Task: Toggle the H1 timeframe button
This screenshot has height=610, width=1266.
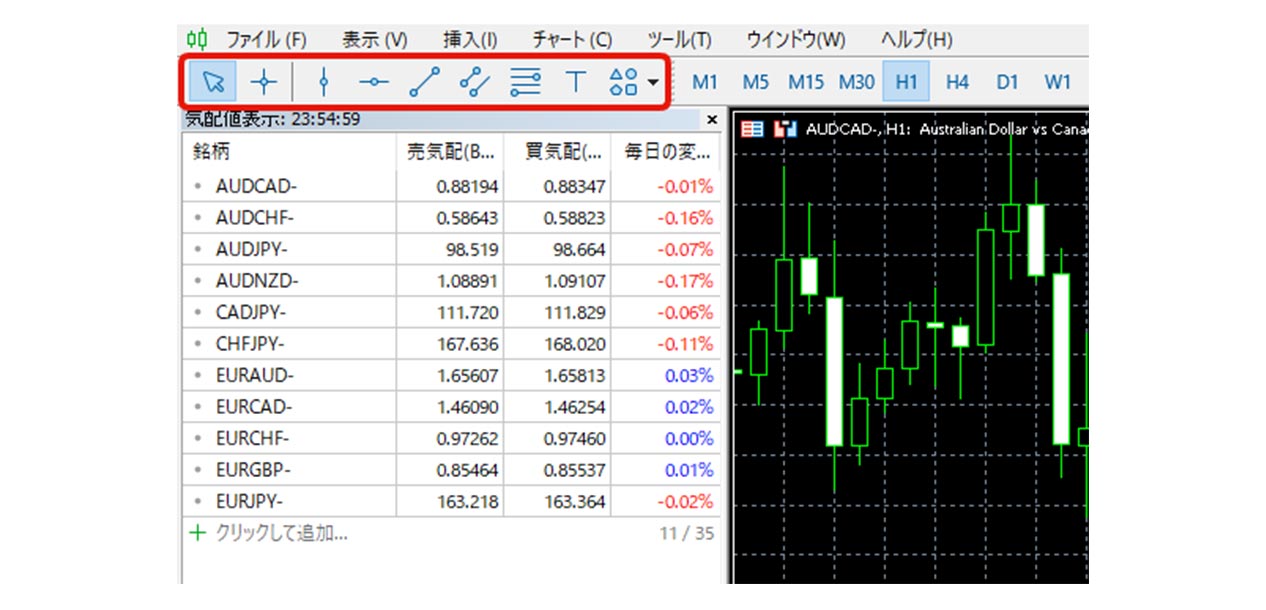Action: pyautogui.click(x=906, y=82)
